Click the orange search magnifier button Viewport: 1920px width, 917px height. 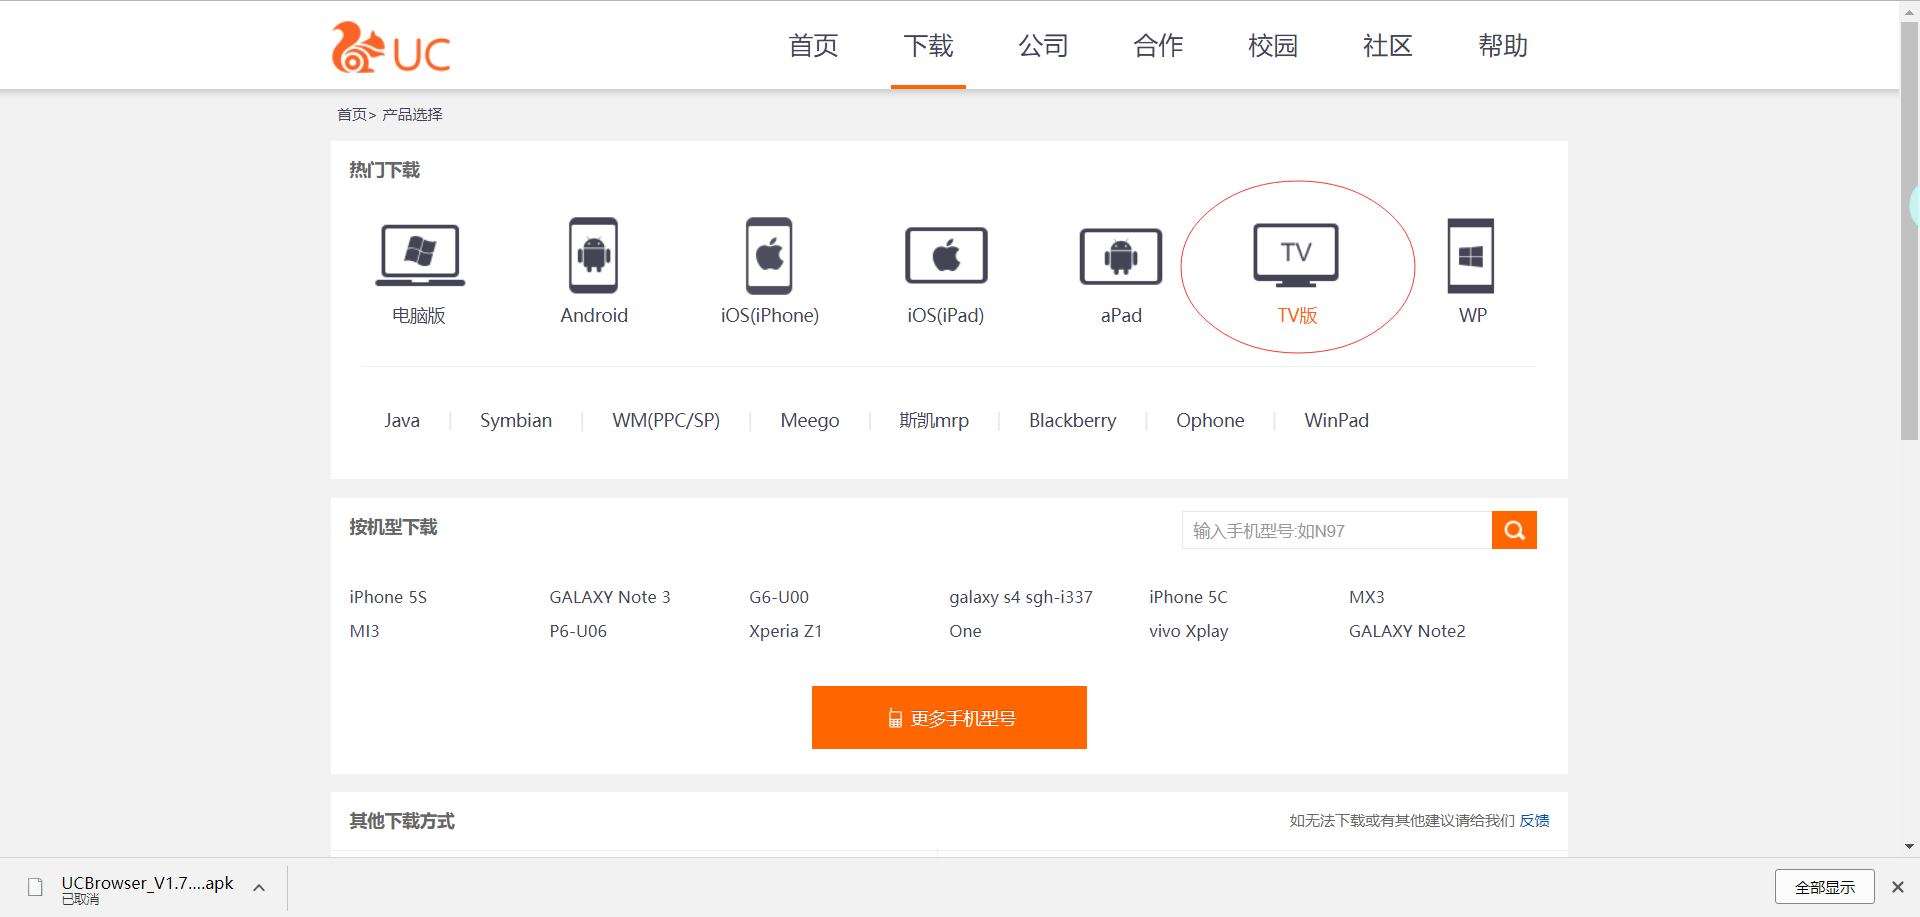(1514, 530)
